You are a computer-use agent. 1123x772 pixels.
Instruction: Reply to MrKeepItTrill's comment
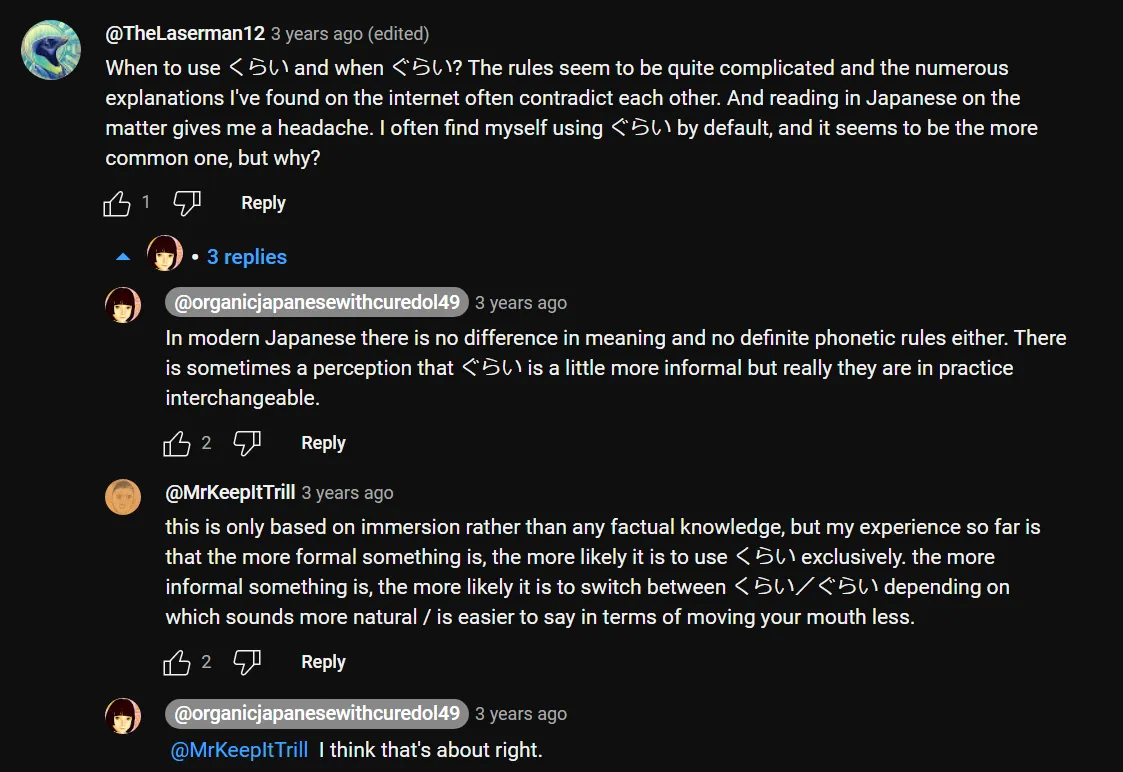(323, 662)
